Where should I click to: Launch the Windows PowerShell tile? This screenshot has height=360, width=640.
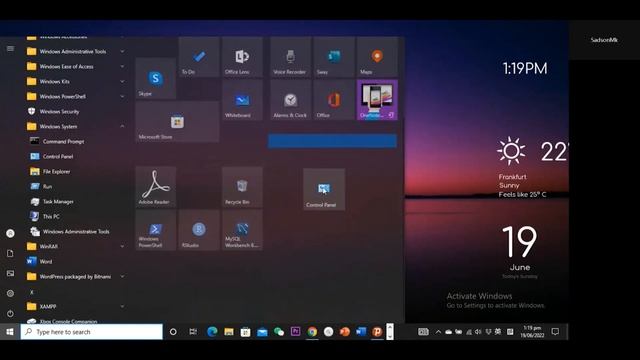pyautogui.click(x=156, y=230)
